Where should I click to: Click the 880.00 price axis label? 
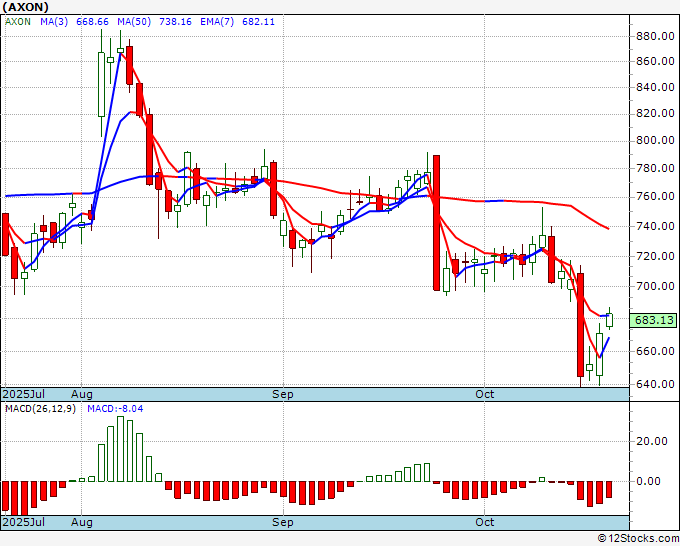pyautogui.click(x=655, y=36)
